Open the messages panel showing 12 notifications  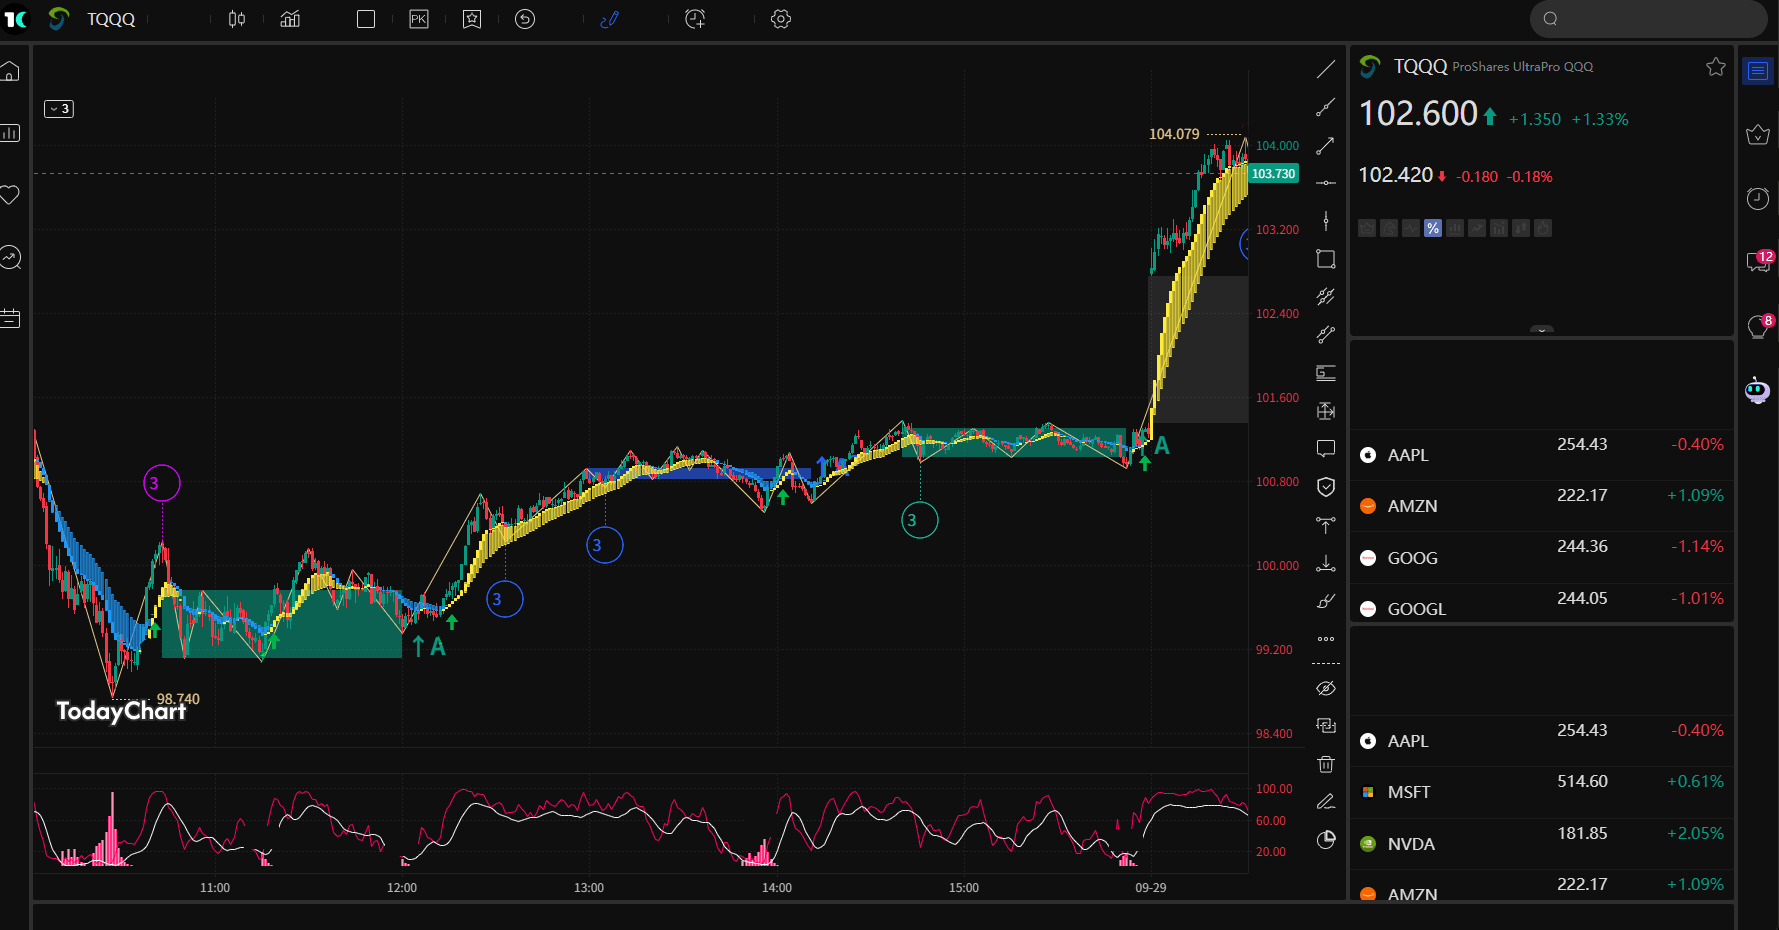[1757, 262]
